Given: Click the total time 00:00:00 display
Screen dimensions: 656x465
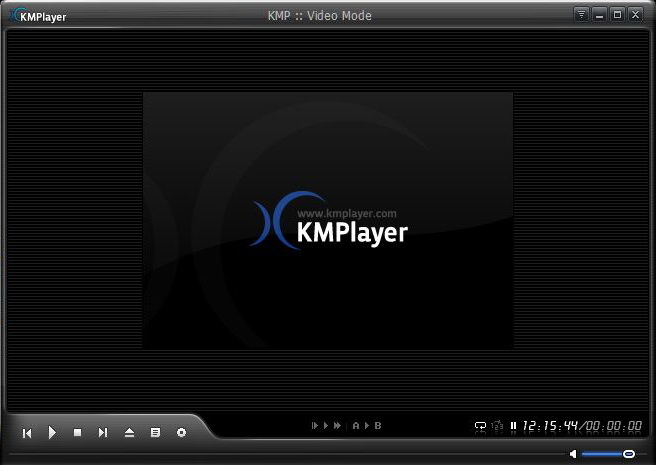Looking at the screenshot, I should click(614, 426).
